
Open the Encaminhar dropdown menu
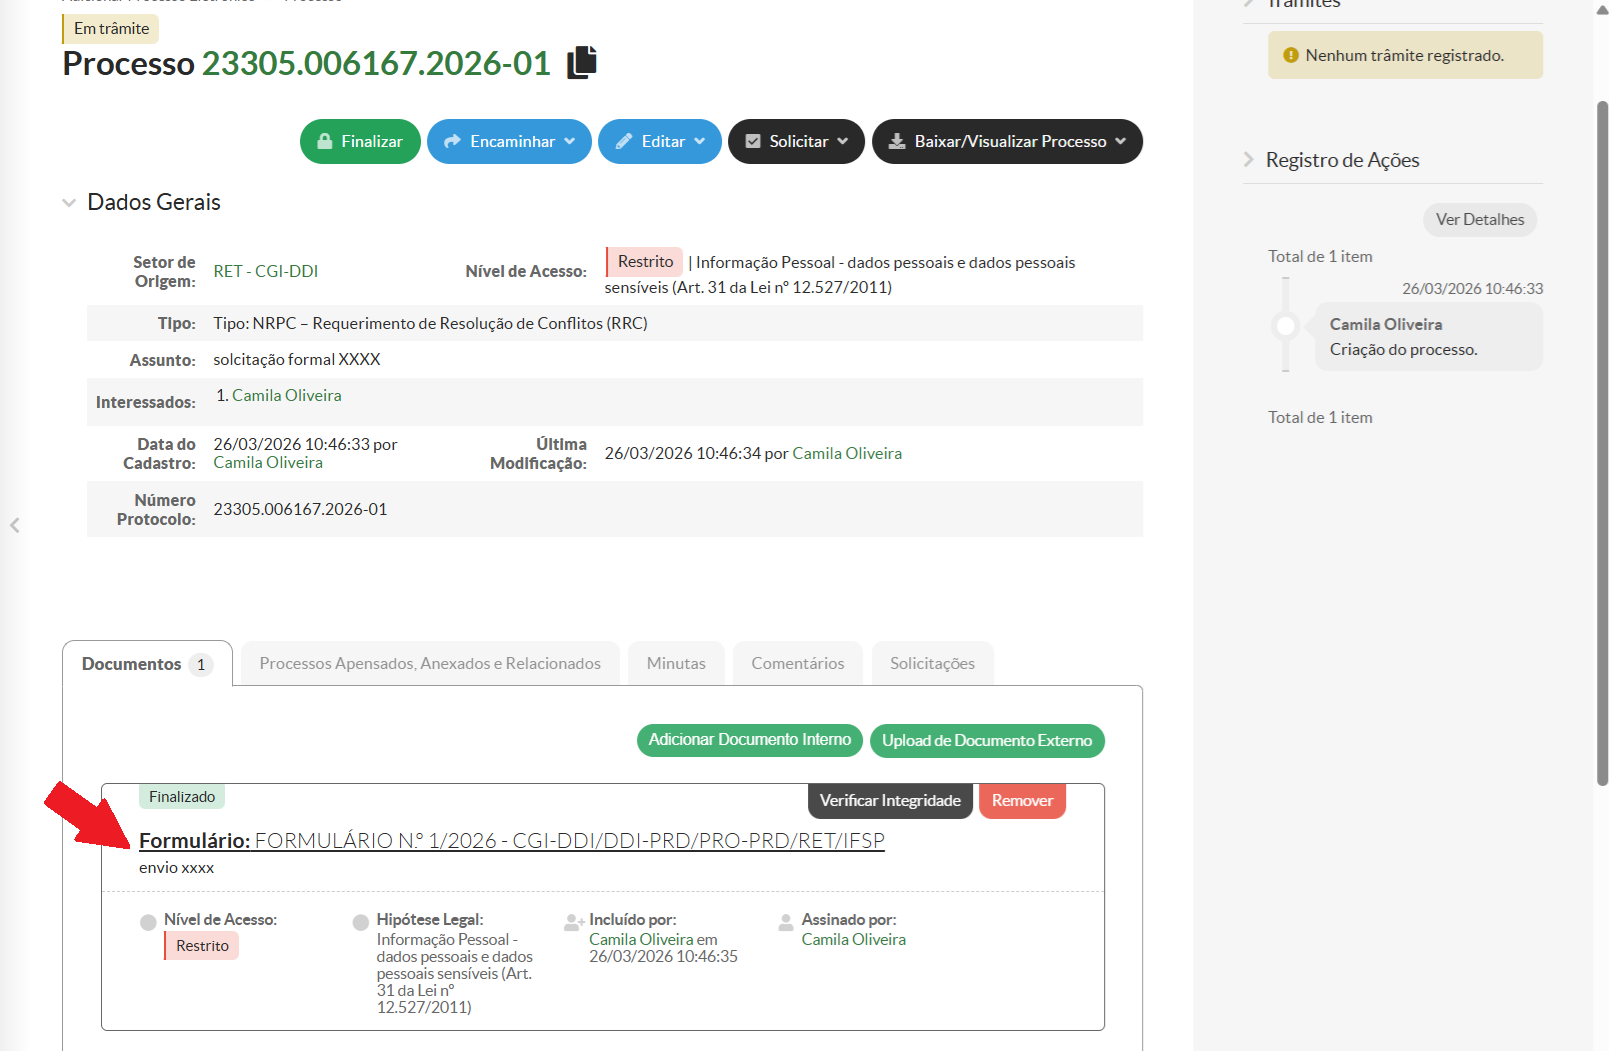point(509,142)
